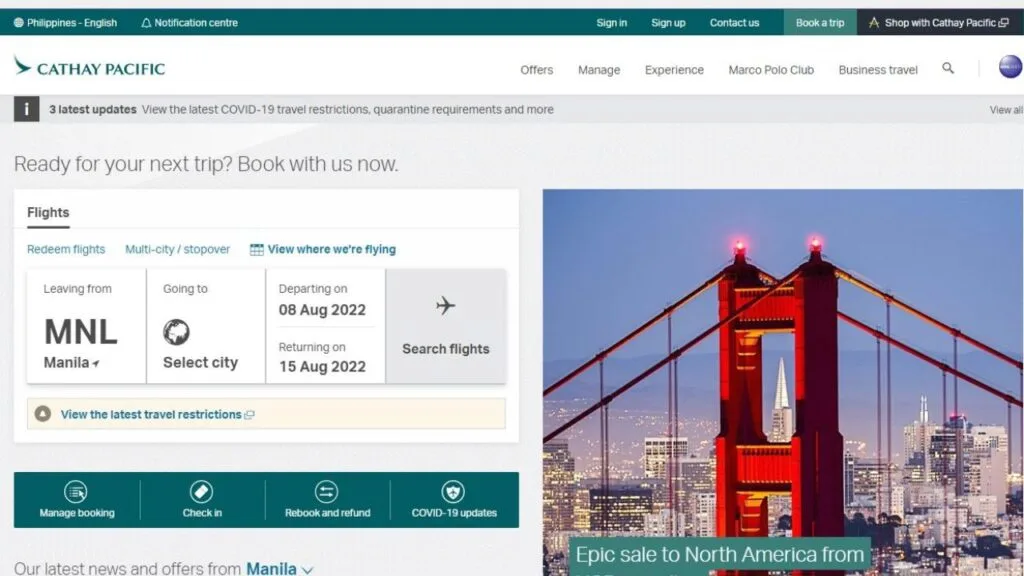The height and width of the screenshot is (576, 1024).
Task: Select the Book a trip tab
Action: [820, 23]
